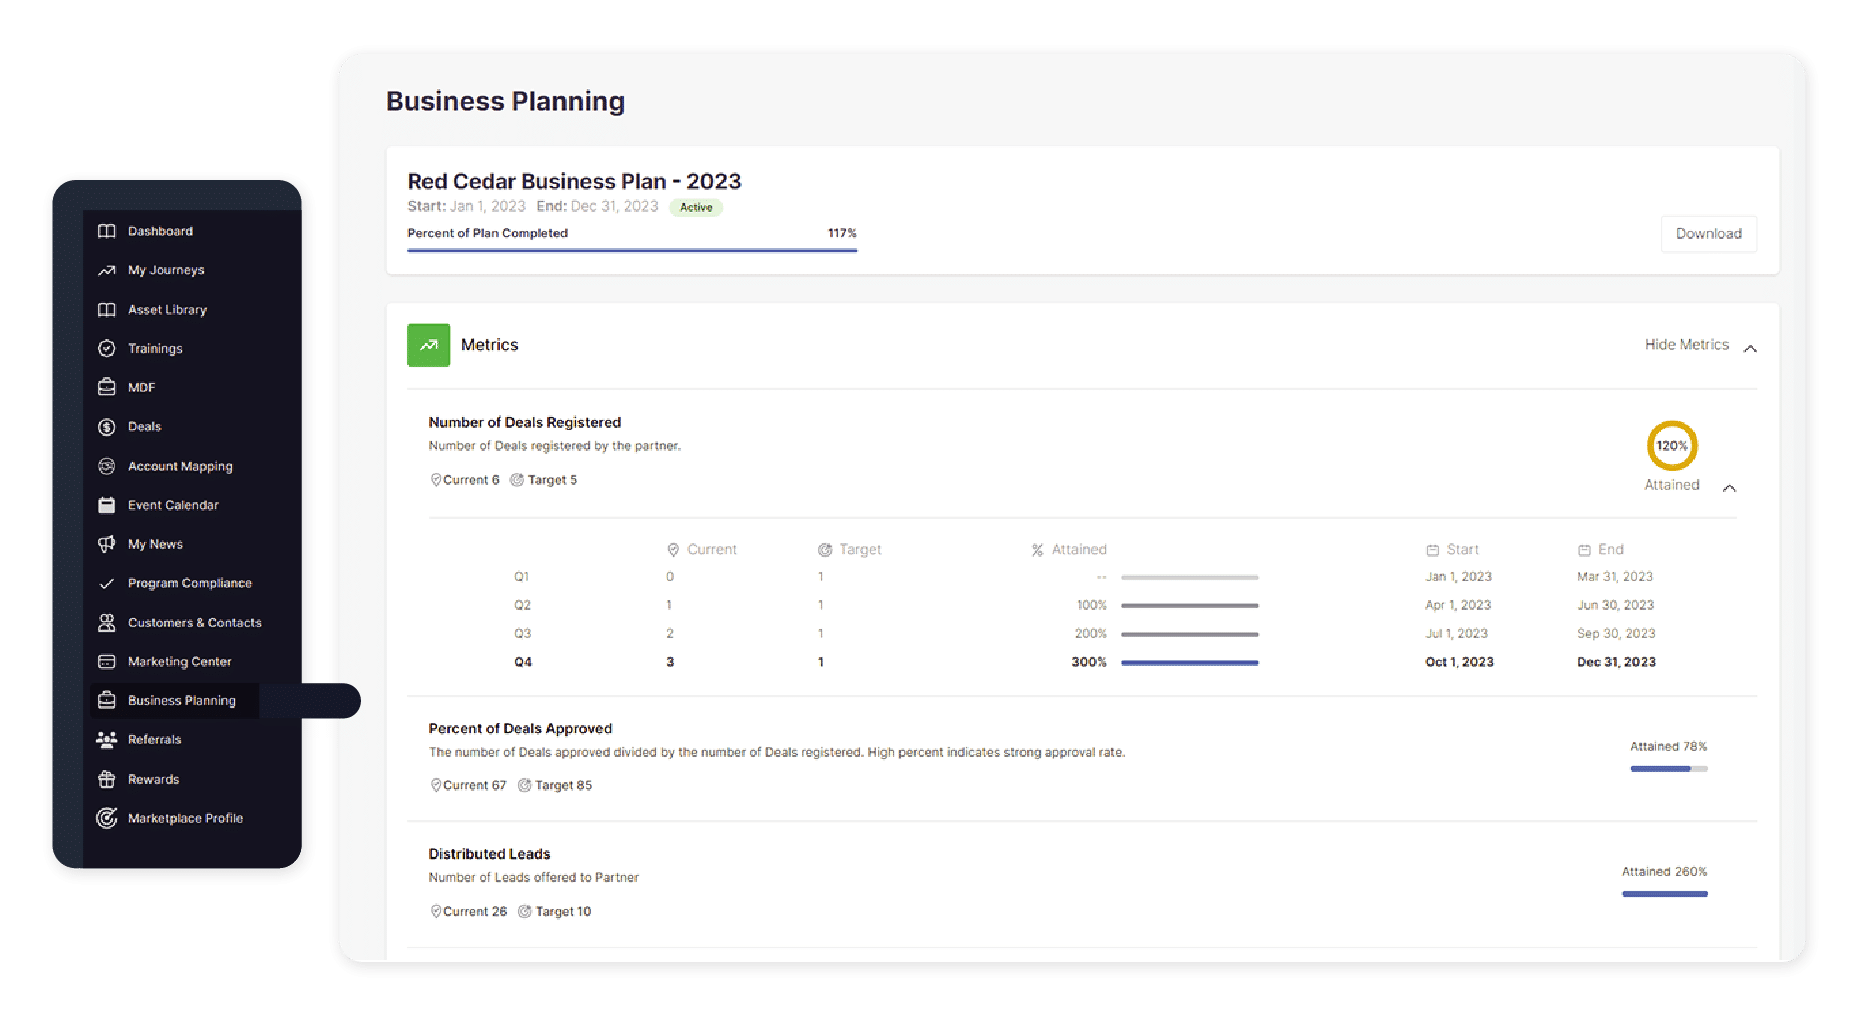This screenshot has height=1031, width=1858.
Task: Click the Rewards gift icon
Action: 106,779
